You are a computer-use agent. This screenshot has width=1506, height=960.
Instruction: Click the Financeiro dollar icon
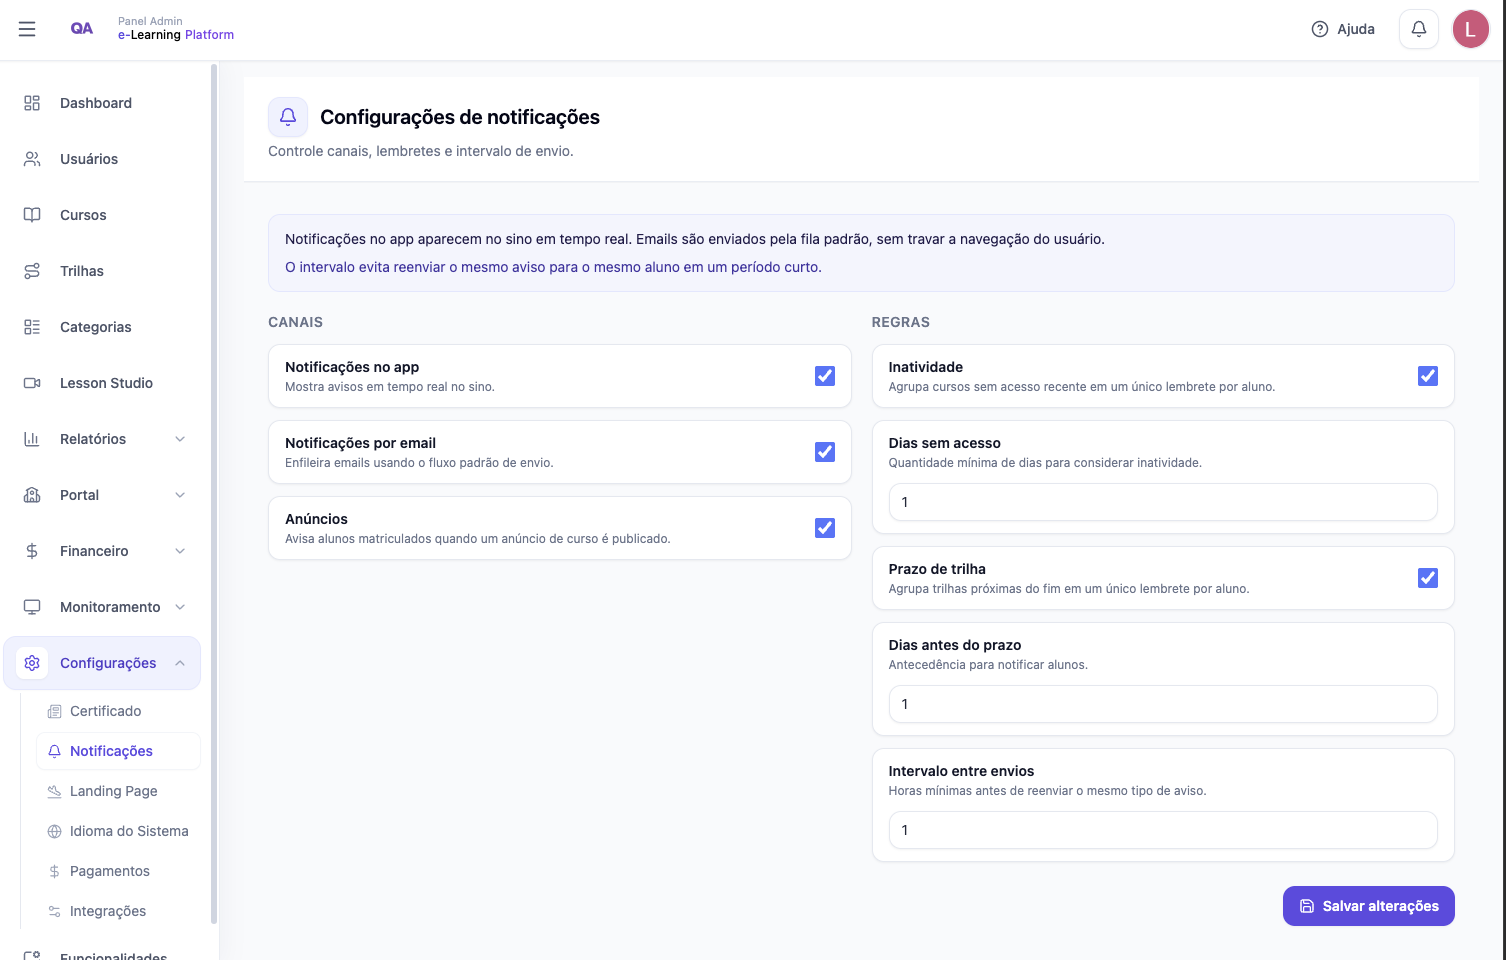click(x=32, y=551)
